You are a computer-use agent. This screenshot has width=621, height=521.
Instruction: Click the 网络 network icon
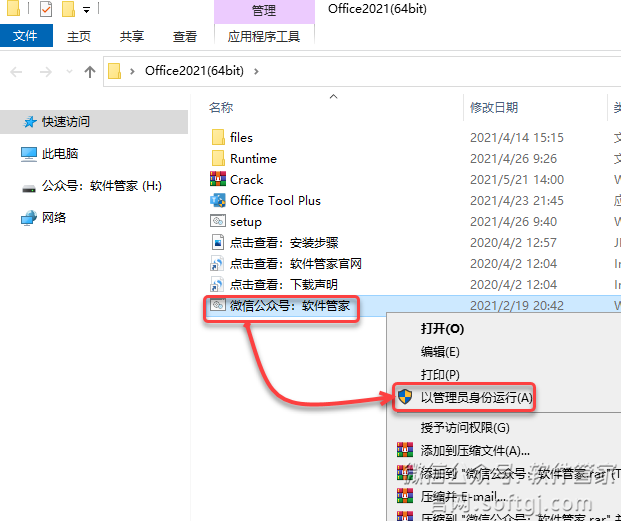coord(29,218)
